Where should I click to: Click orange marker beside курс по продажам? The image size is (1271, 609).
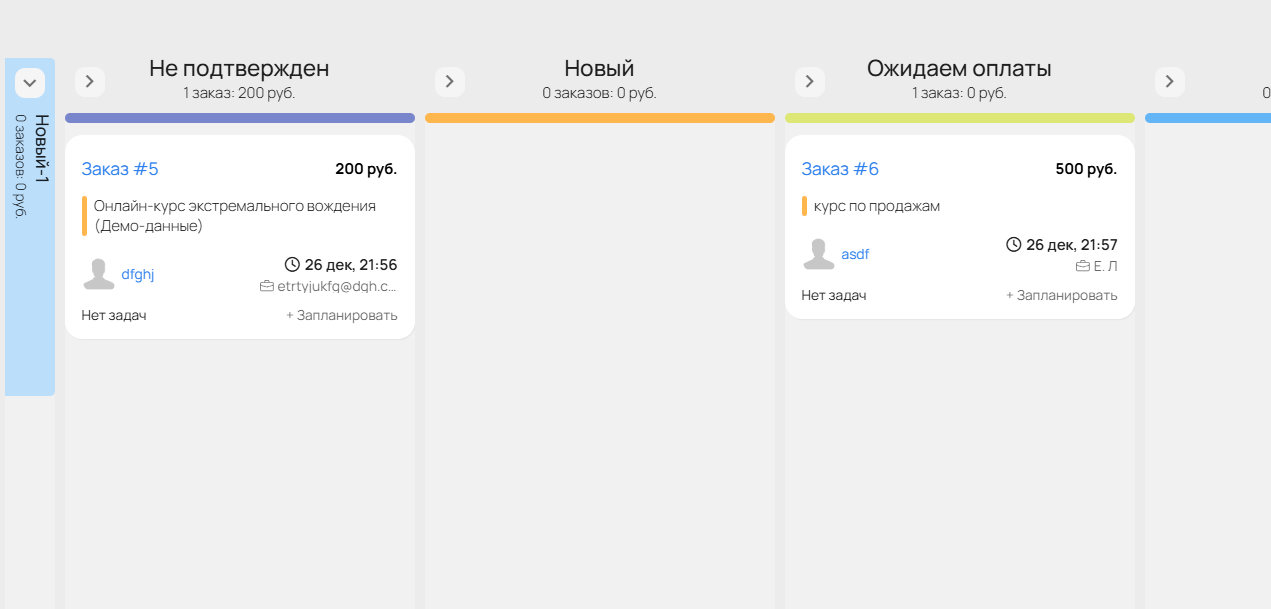click(x=804, y=206)
